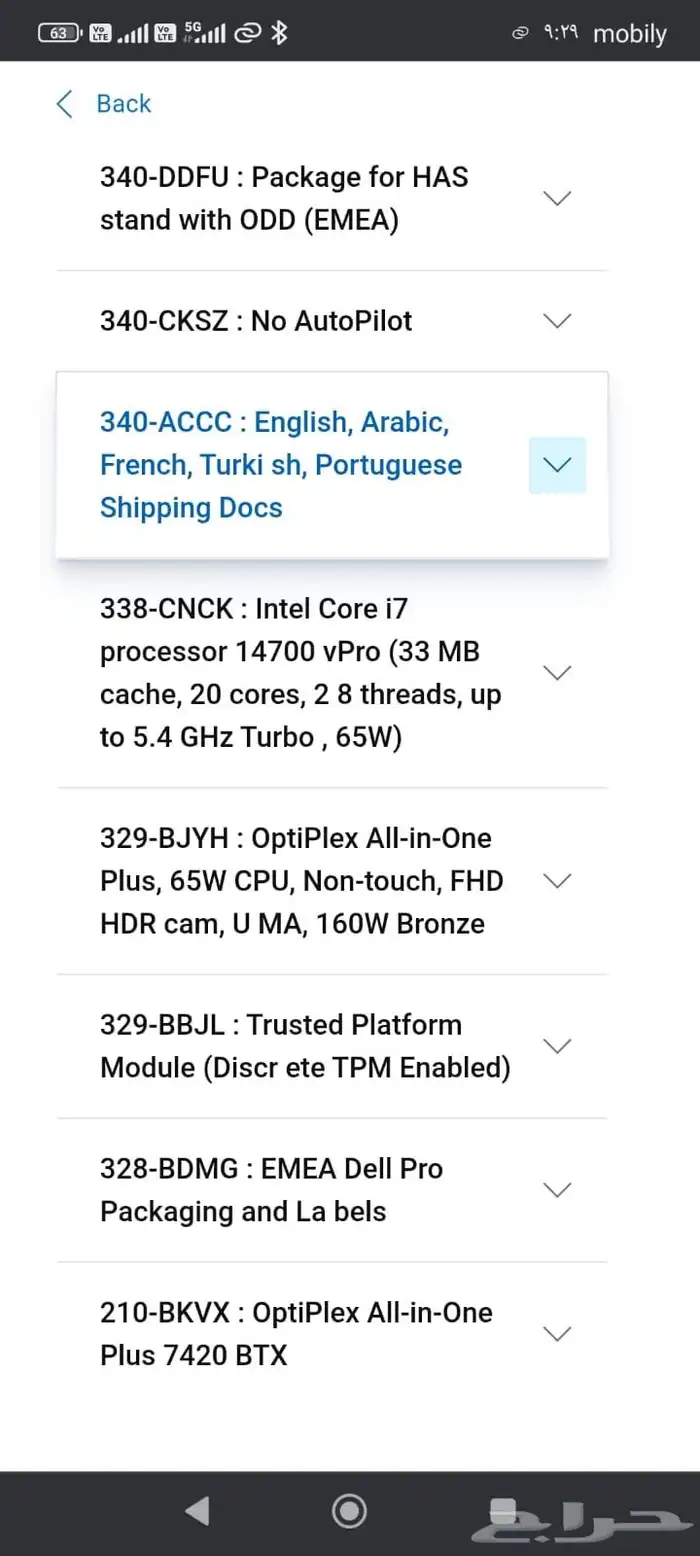The image size is (700, 1556).
Task: Select the 210-BKVX OptiPlex All-in-One entry
Action: [296, 1334]
